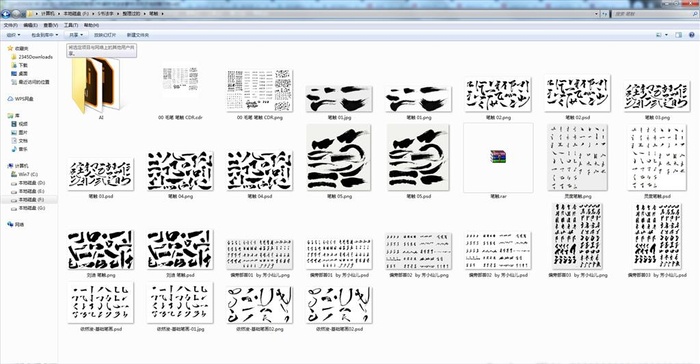This screenshot has height=364, width=700.
Task: Select the AI folder icon
Action: [x=96, y=84]
